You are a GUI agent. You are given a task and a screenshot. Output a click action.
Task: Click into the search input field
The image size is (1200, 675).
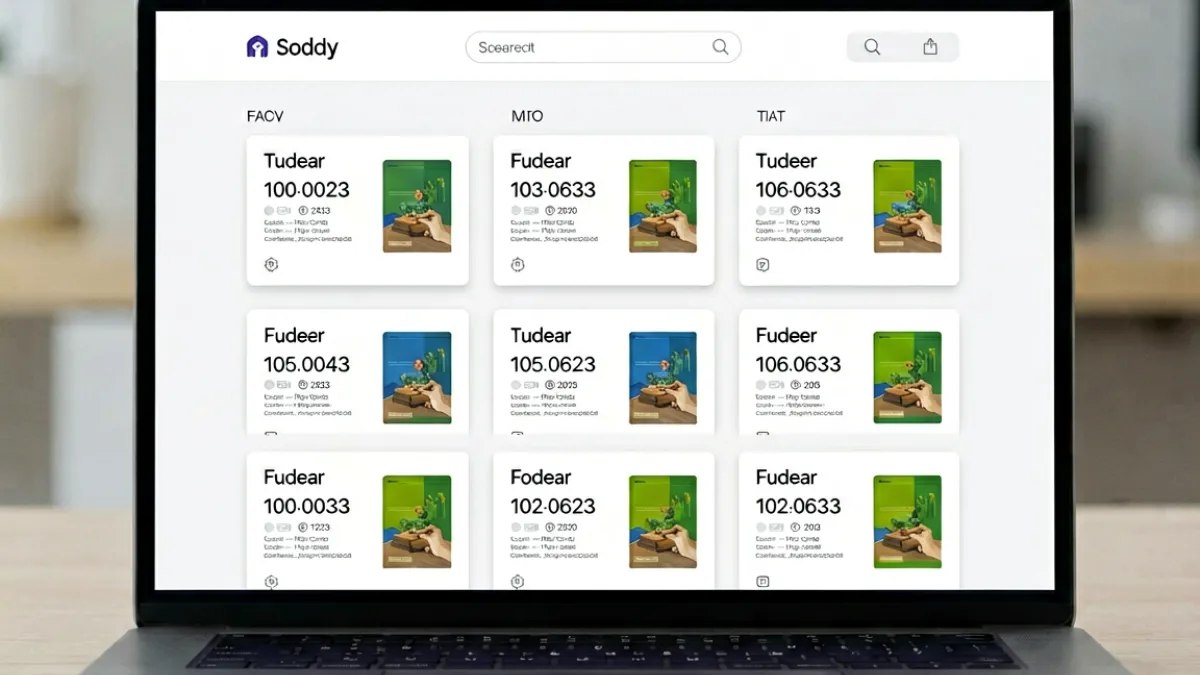[x=603, y=47]
